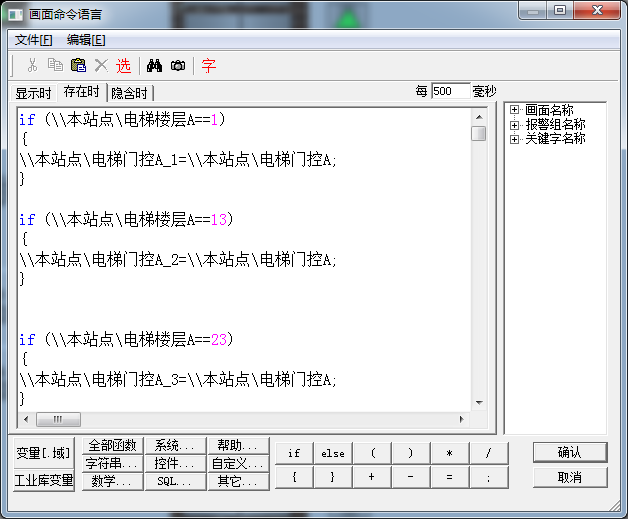Cancel with the 取消 button
The height and width of the screenshot is (519, 628).
pos(570,477)
